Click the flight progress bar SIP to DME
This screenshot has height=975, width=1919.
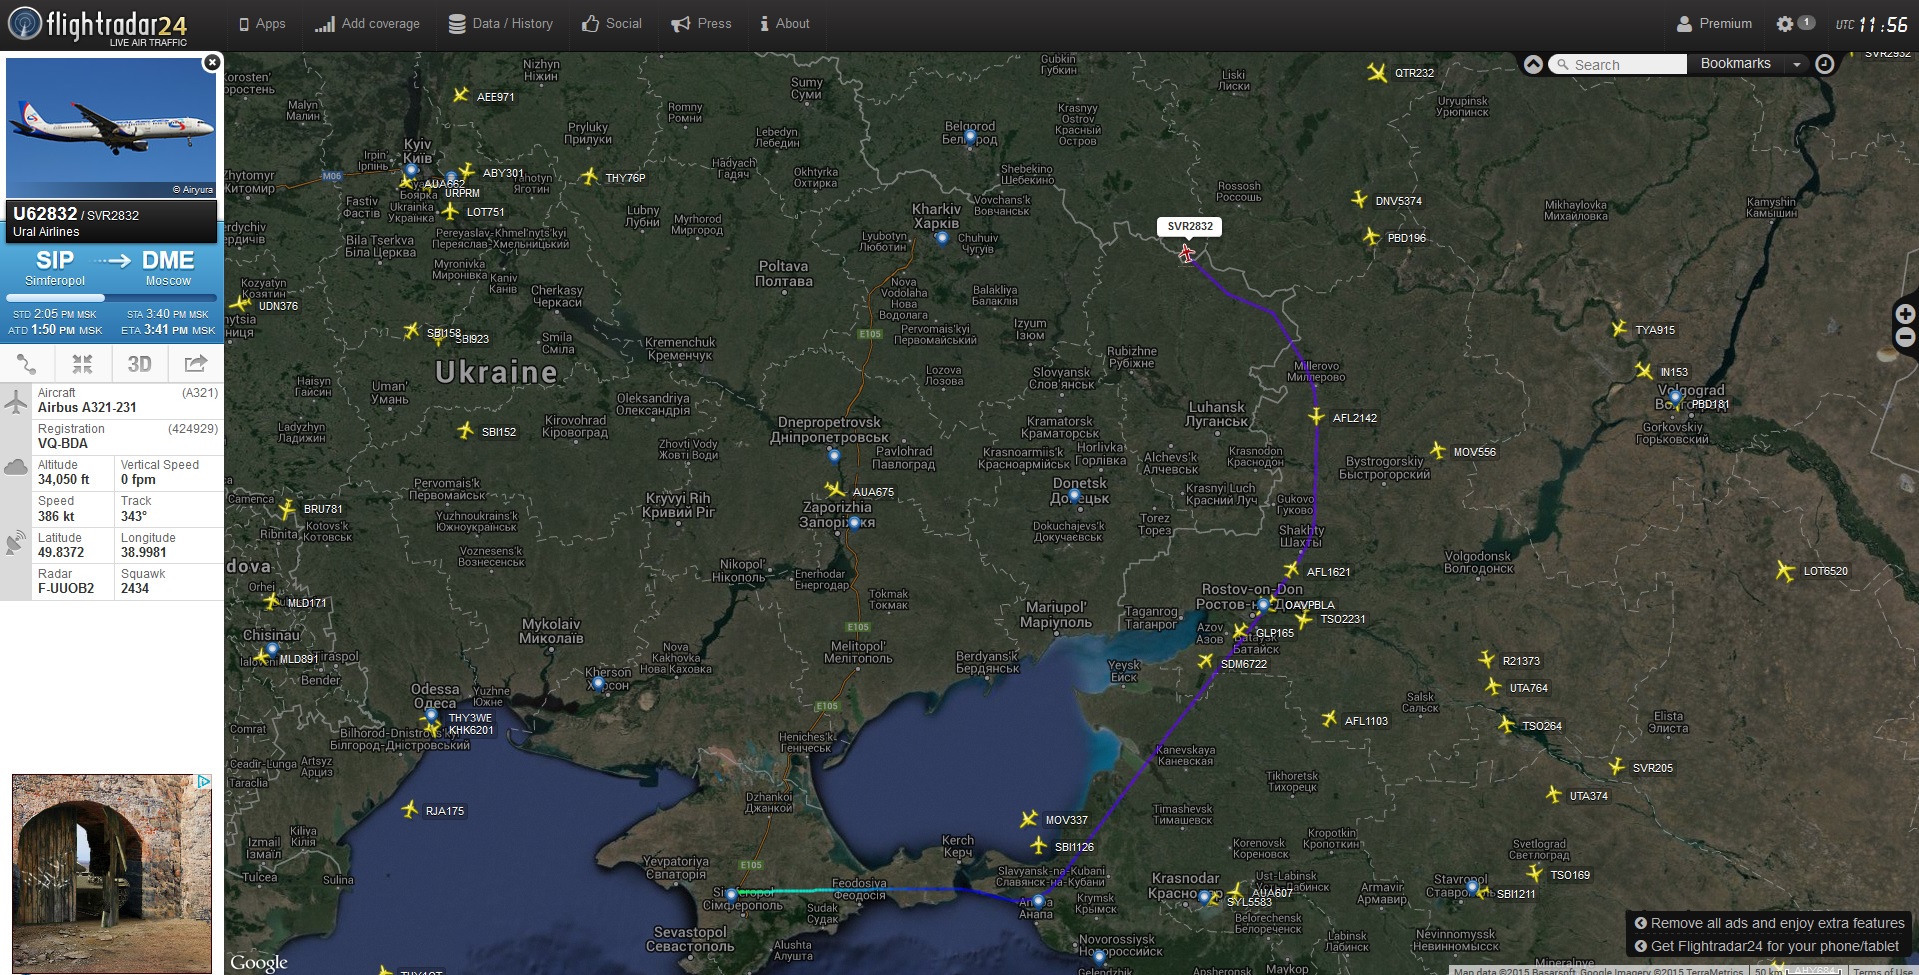[111, 298]
